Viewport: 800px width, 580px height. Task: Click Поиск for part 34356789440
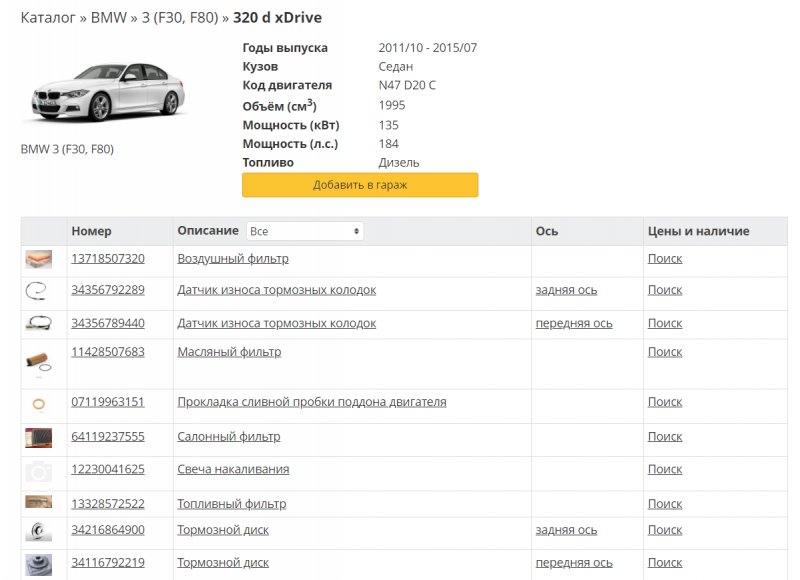click(665, 323)
